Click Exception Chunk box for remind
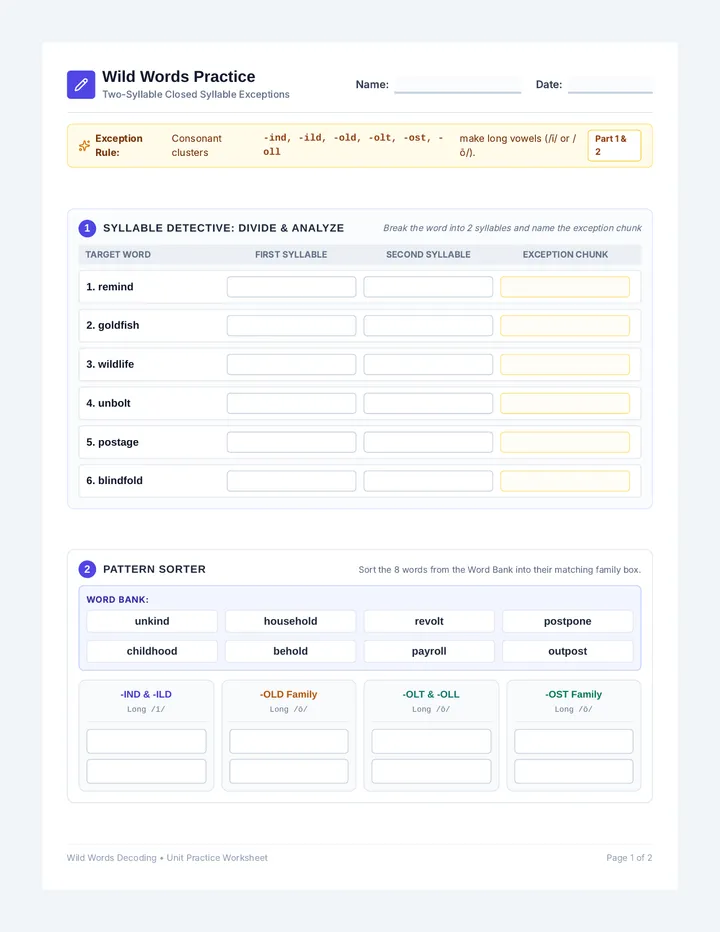 click(565, 286)
